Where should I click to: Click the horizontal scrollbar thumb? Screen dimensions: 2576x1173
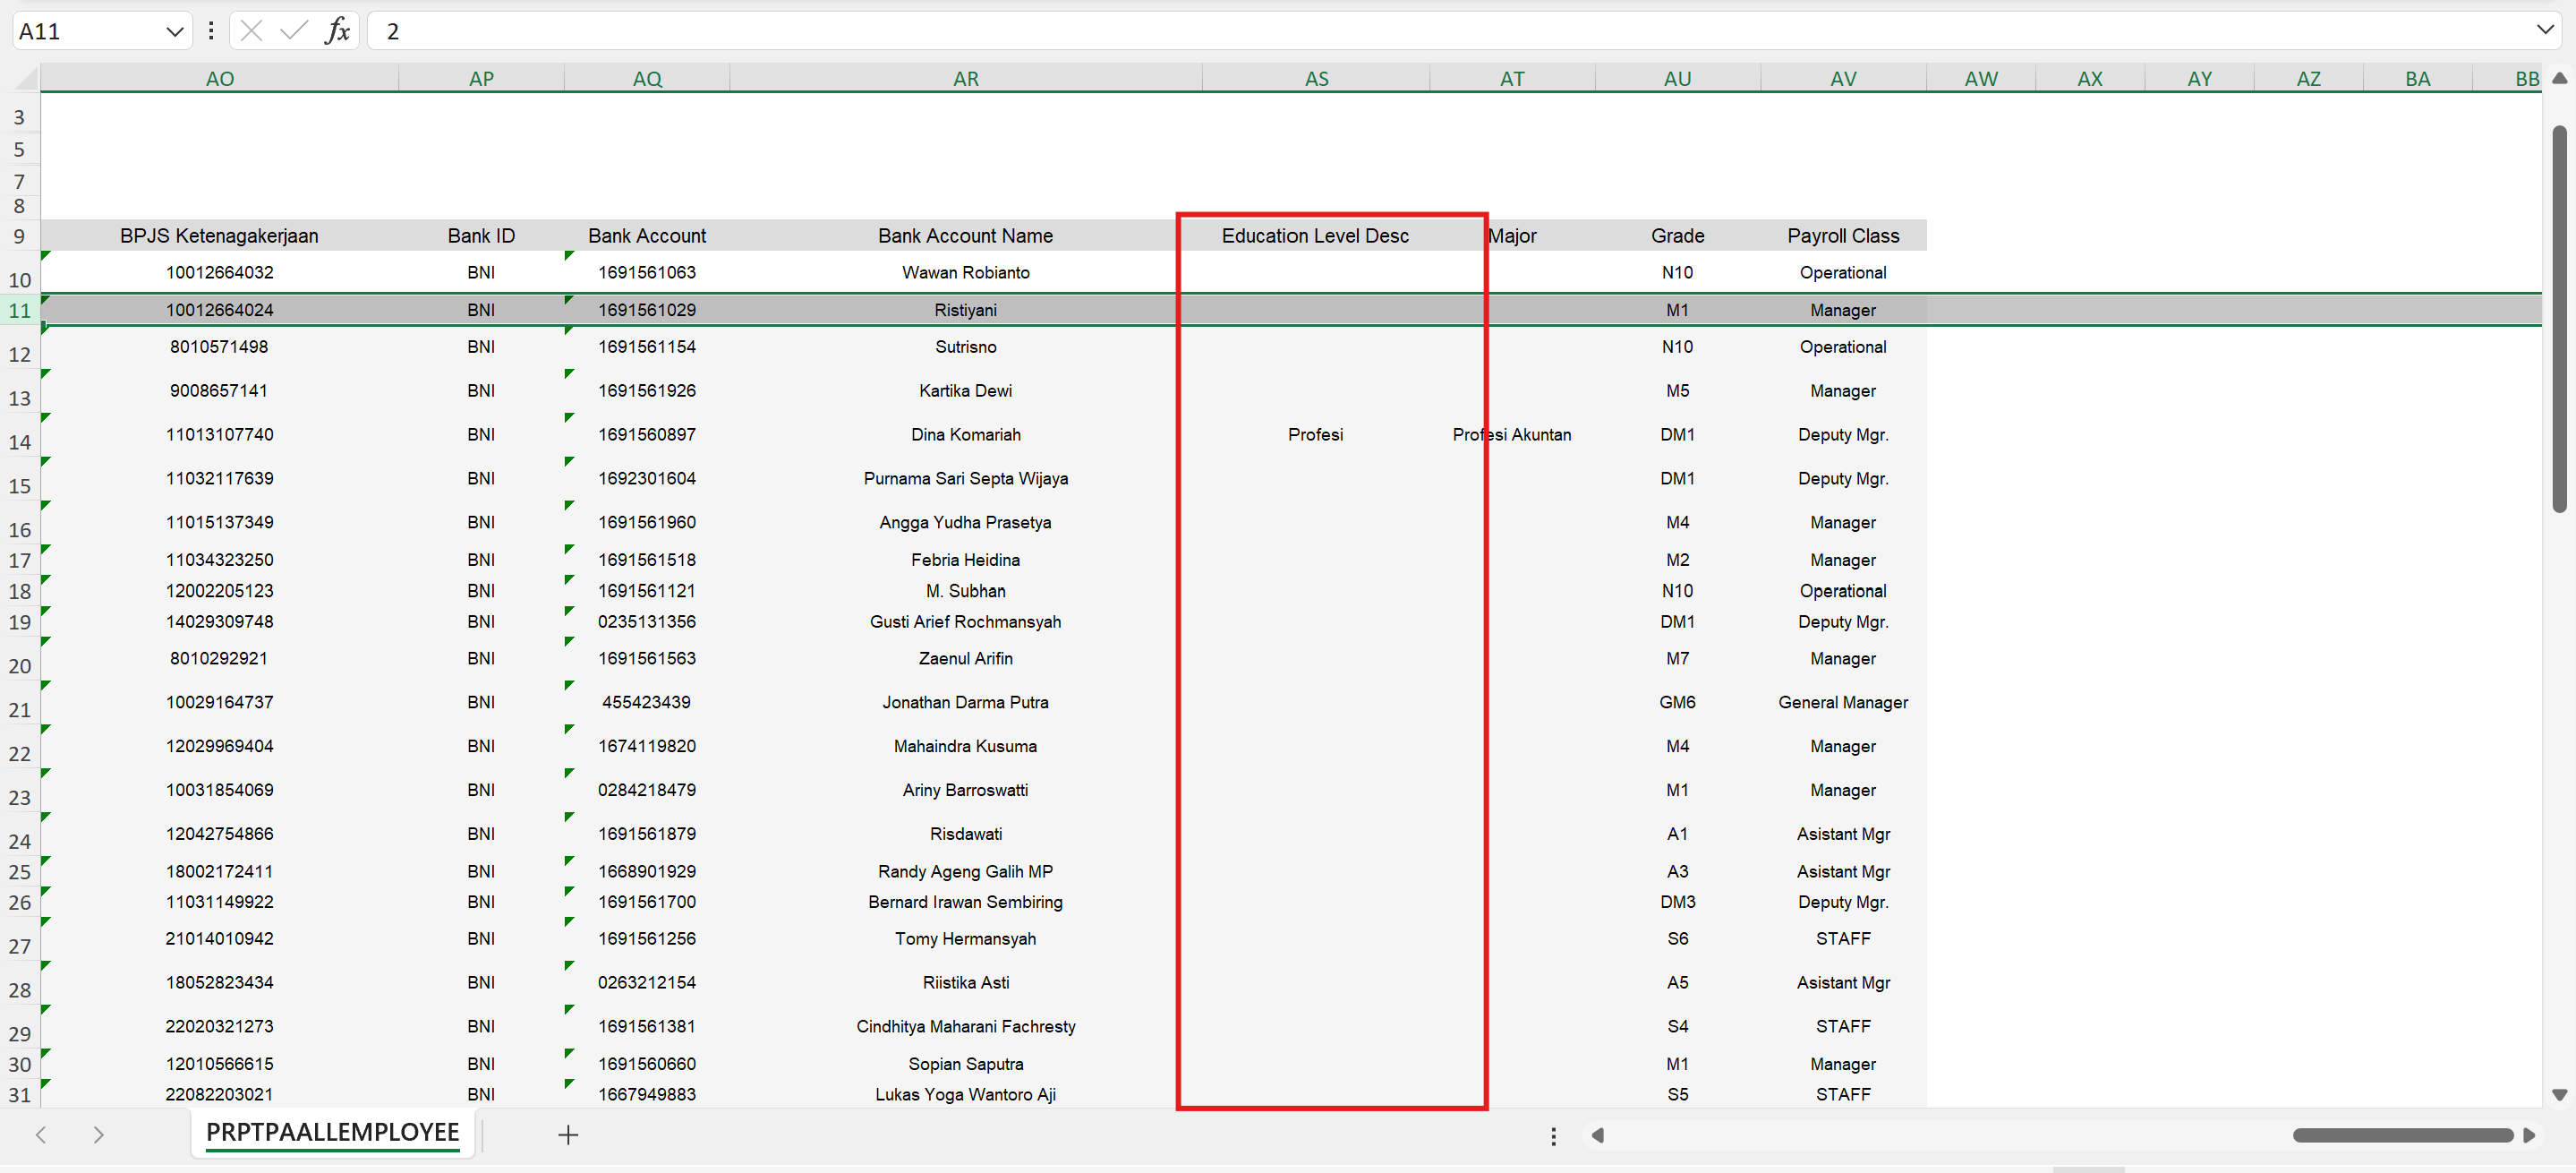(2402, 1135)
